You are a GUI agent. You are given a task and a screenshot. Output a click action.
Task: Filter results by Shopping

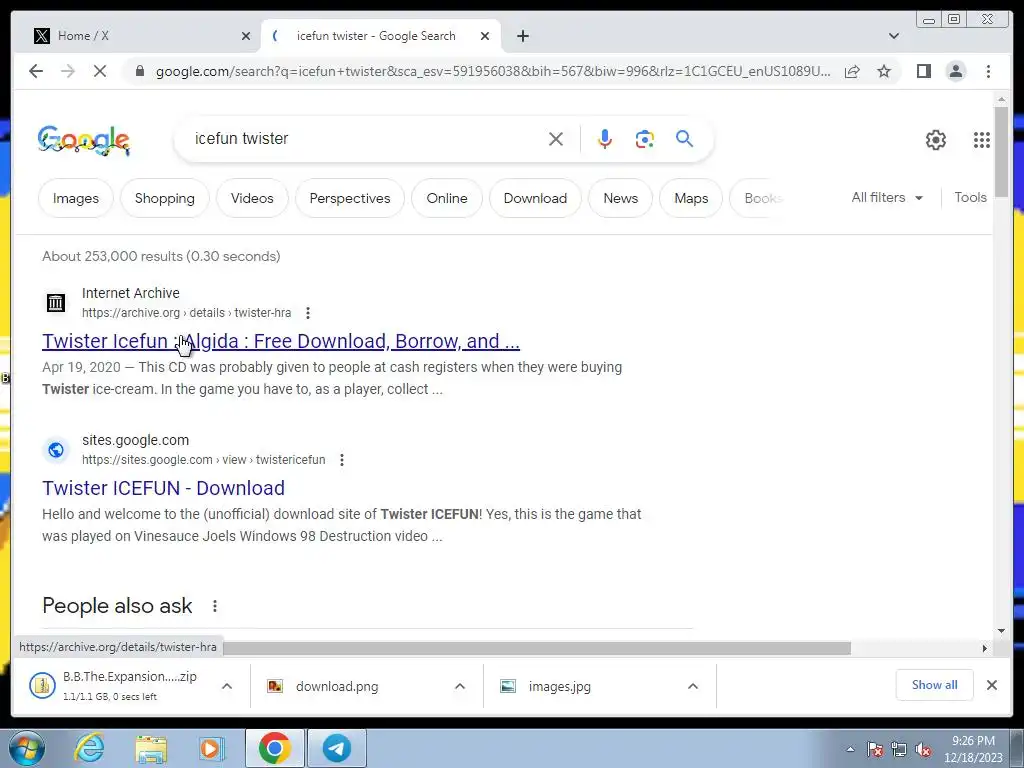[x=165, y=198]
